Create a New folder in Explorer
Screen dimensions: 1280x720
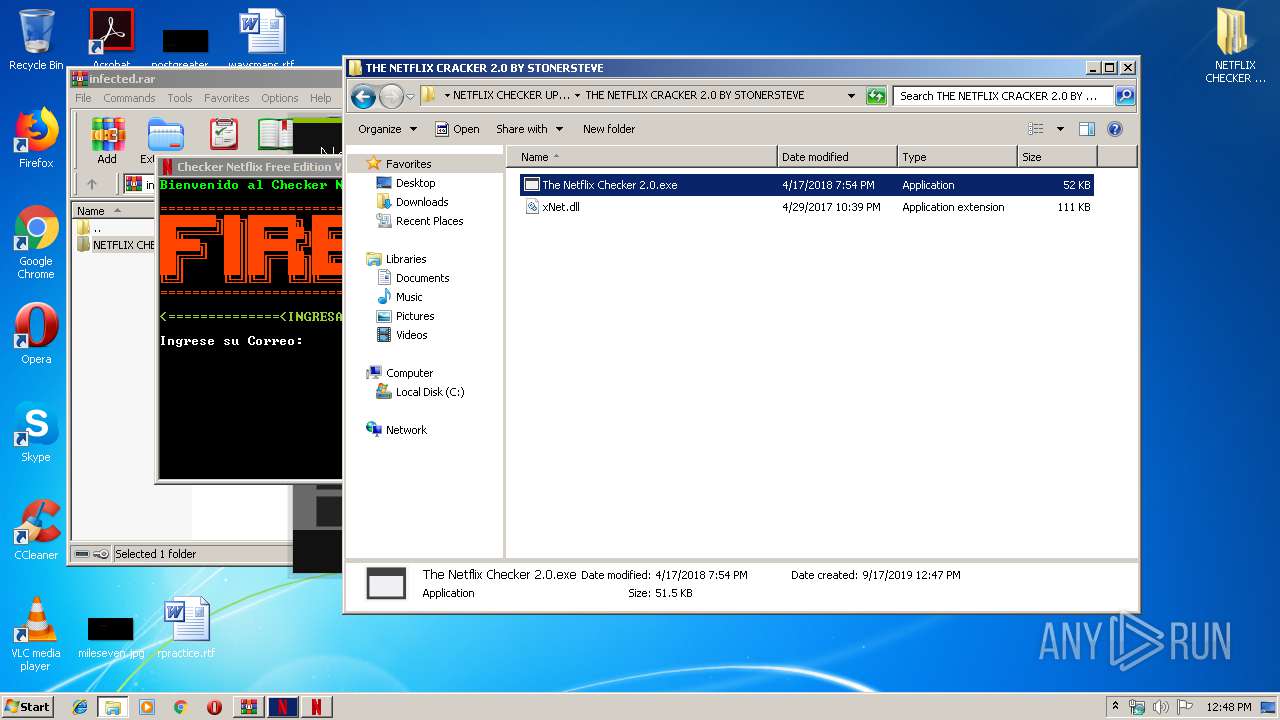pyautogui.click(x=609, y=129)
